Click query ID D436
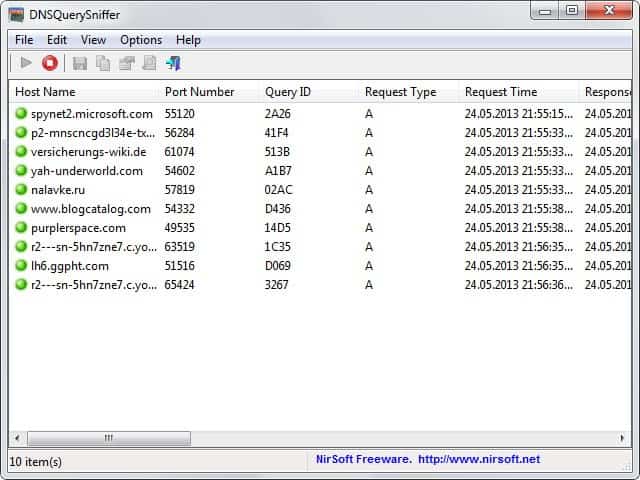This screenshot has height=480, width=640. tap(278, 209)
